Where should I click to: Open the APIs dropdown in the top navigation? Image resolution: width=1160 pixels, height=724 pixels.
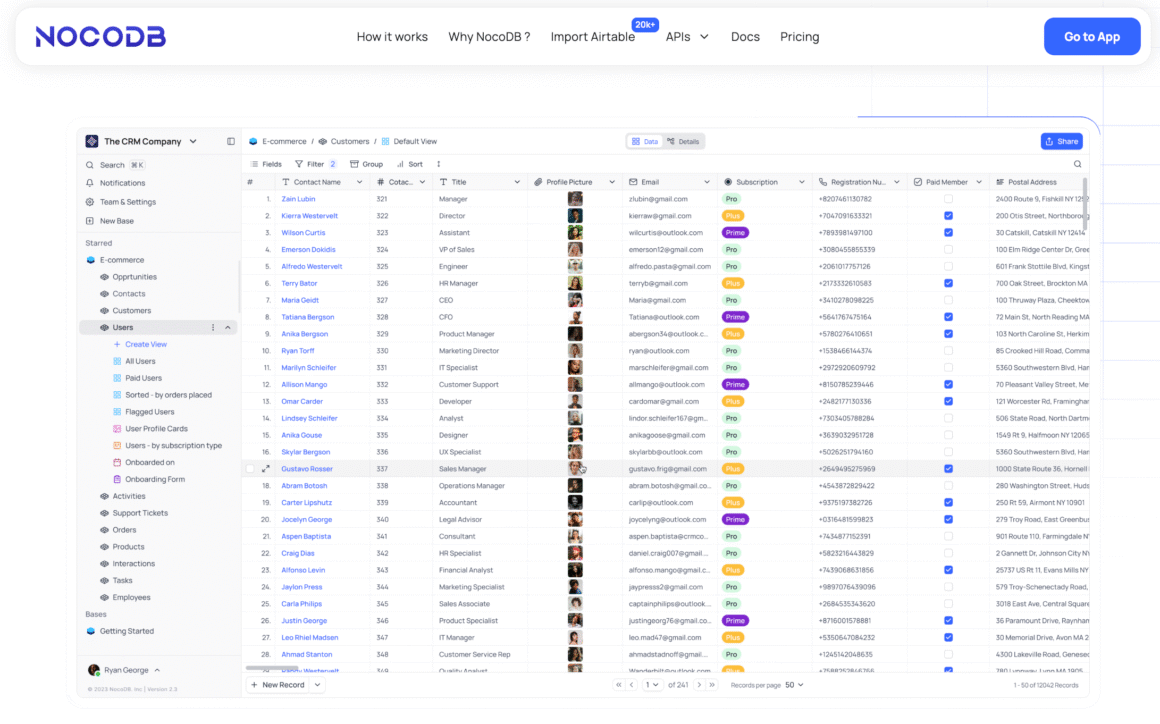click(687, 37)
